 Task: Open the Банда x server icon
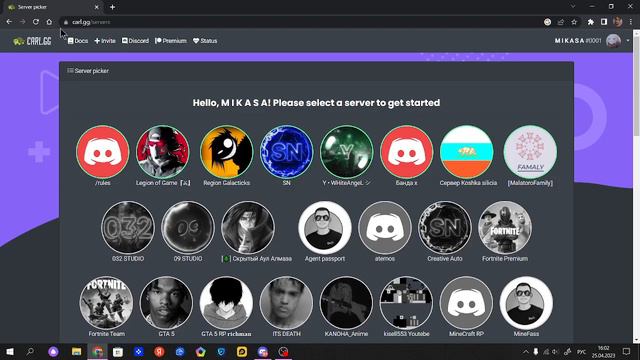(x=407, y=152)
